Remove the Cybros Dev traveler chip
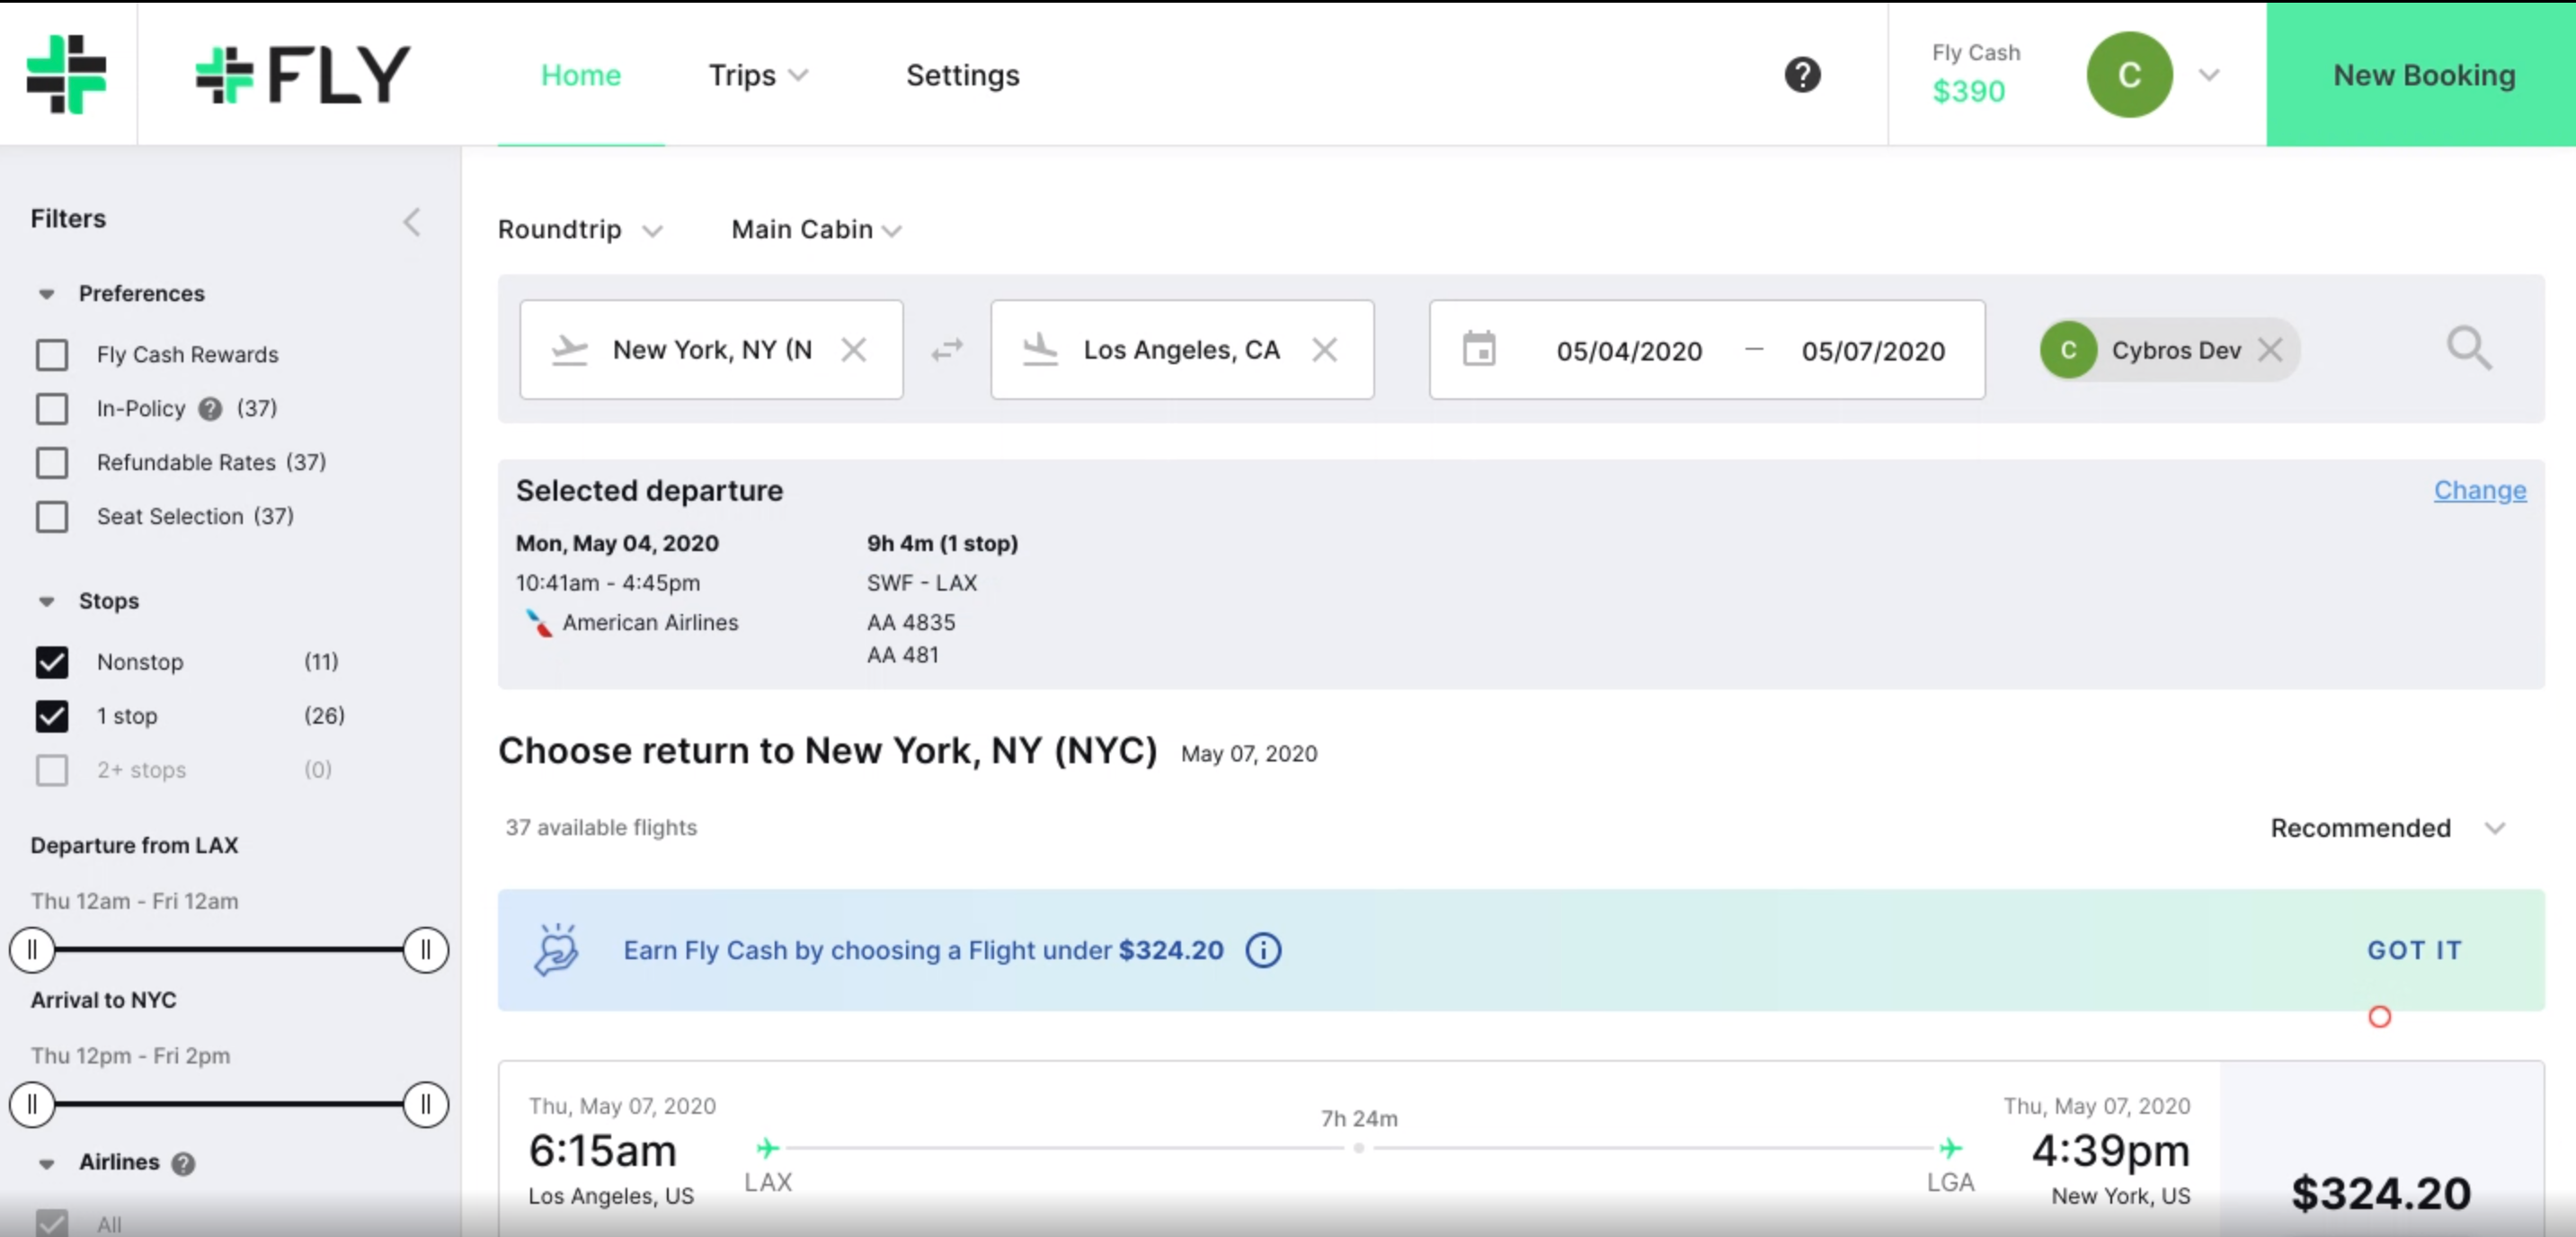The height and width of the screenshot is (1237, 2576). (2270, 350)
